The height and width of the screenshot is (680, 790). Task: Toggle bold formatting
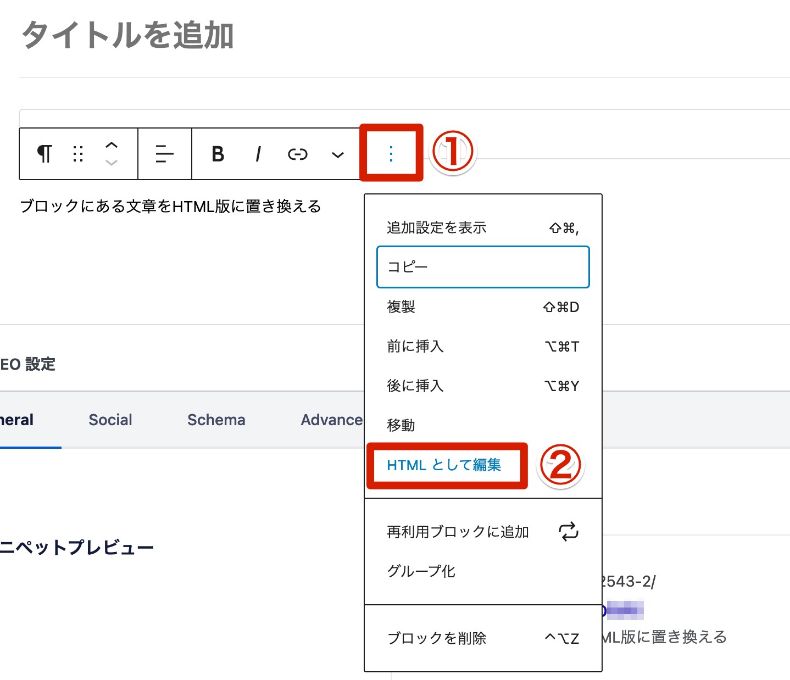point(218,154)
